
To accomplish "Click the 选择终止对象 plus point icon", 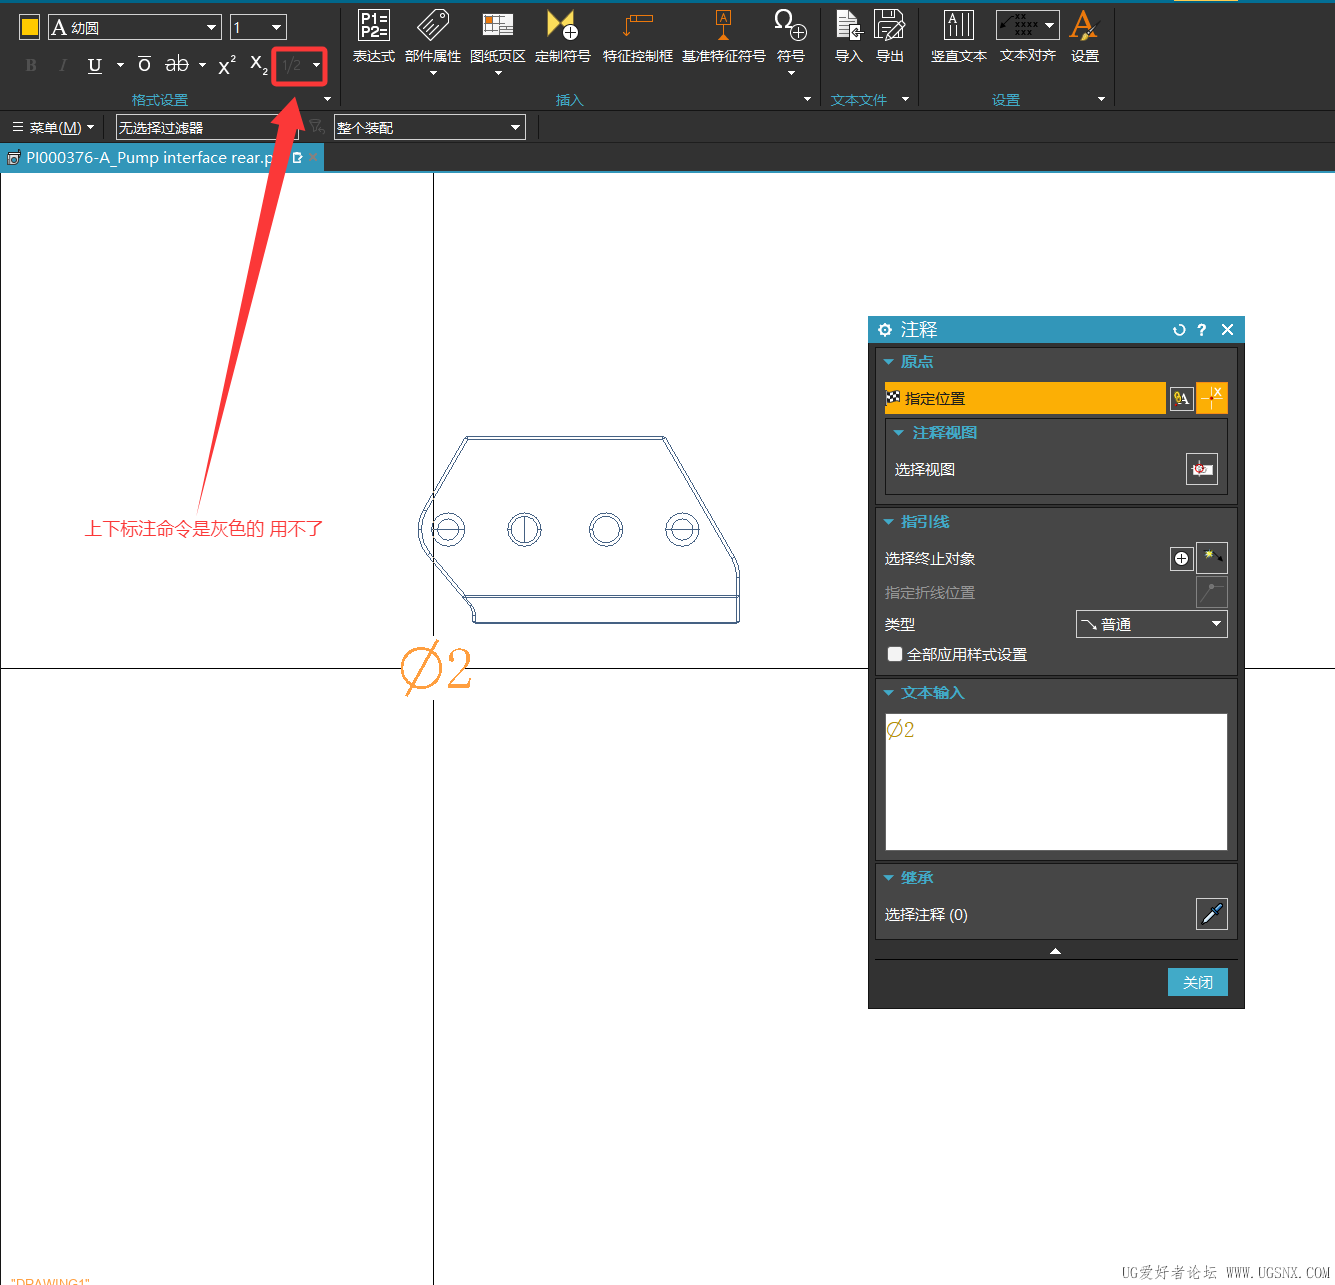I will tap(1181, 558).
